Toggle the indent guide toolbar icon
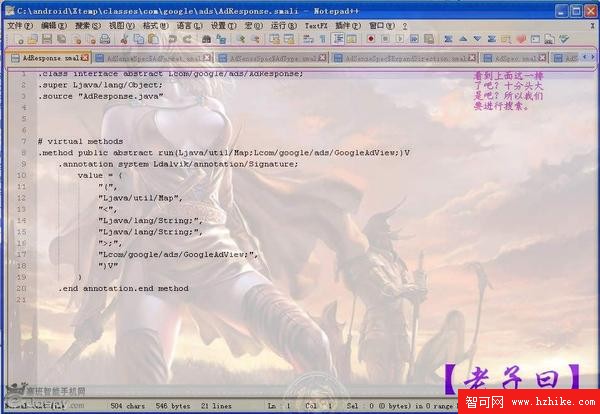This screenshot has width=600, height=414. pyautogui.click(x=337, y=39)
